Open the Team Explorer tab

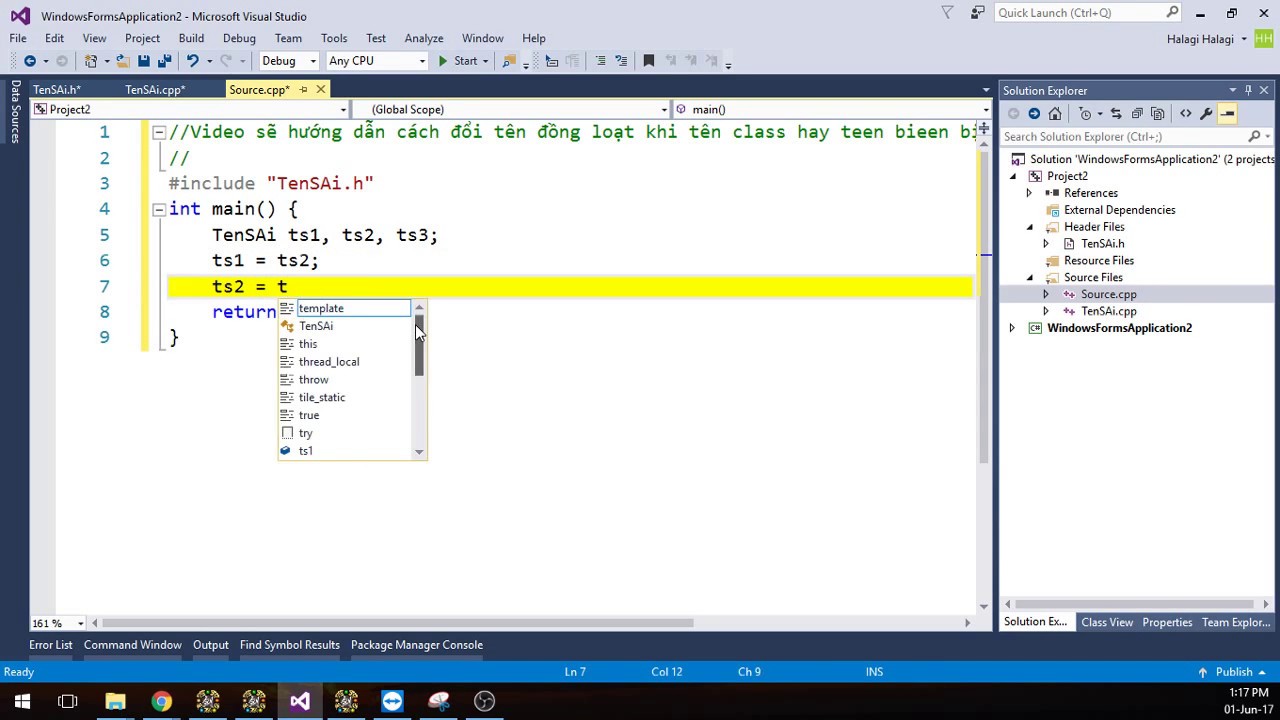1236,622
